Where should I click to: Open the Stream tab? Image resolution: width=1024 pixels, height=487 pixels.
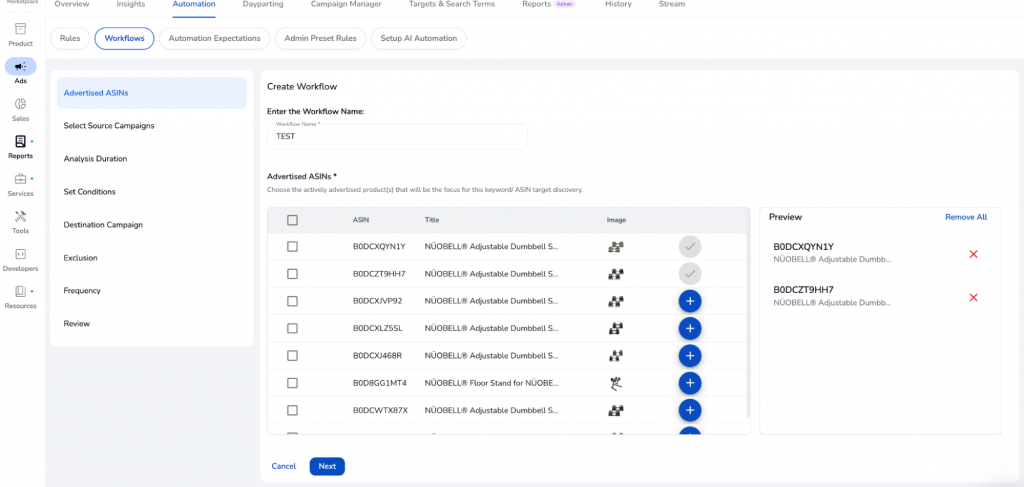pyautogui.click(x=672, y=4)
